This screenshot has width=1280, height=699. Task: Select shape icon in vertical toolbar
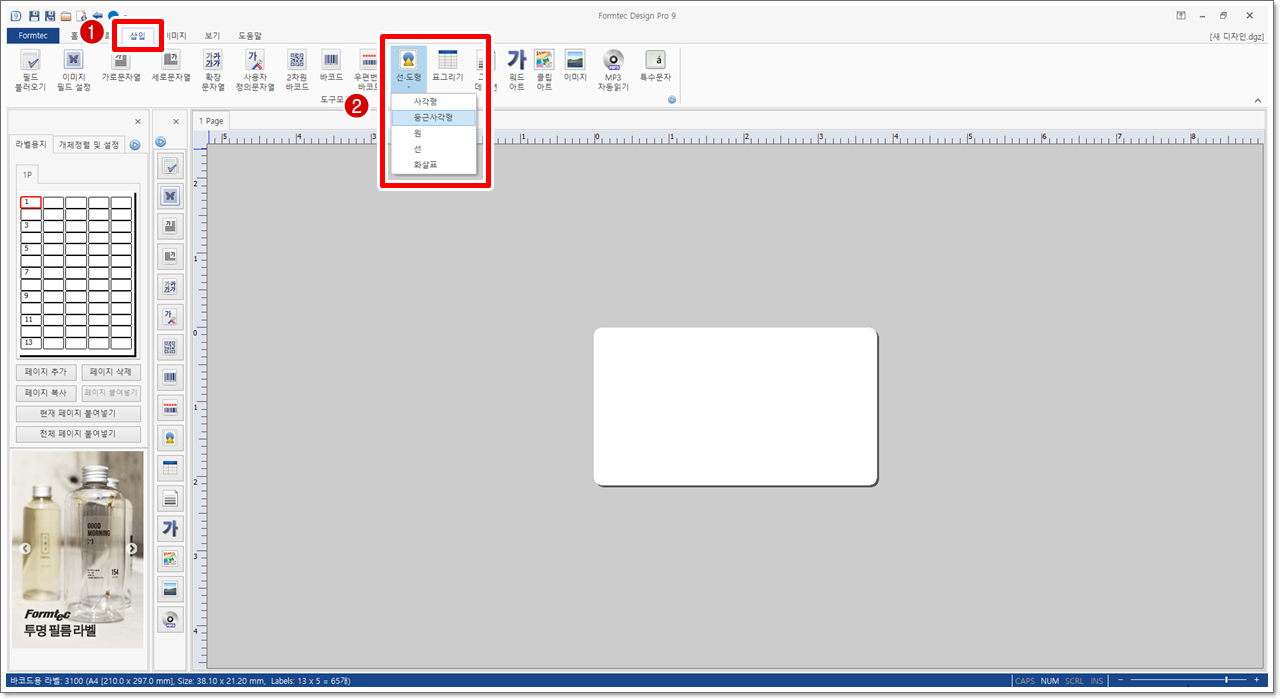tap(170, 438)
